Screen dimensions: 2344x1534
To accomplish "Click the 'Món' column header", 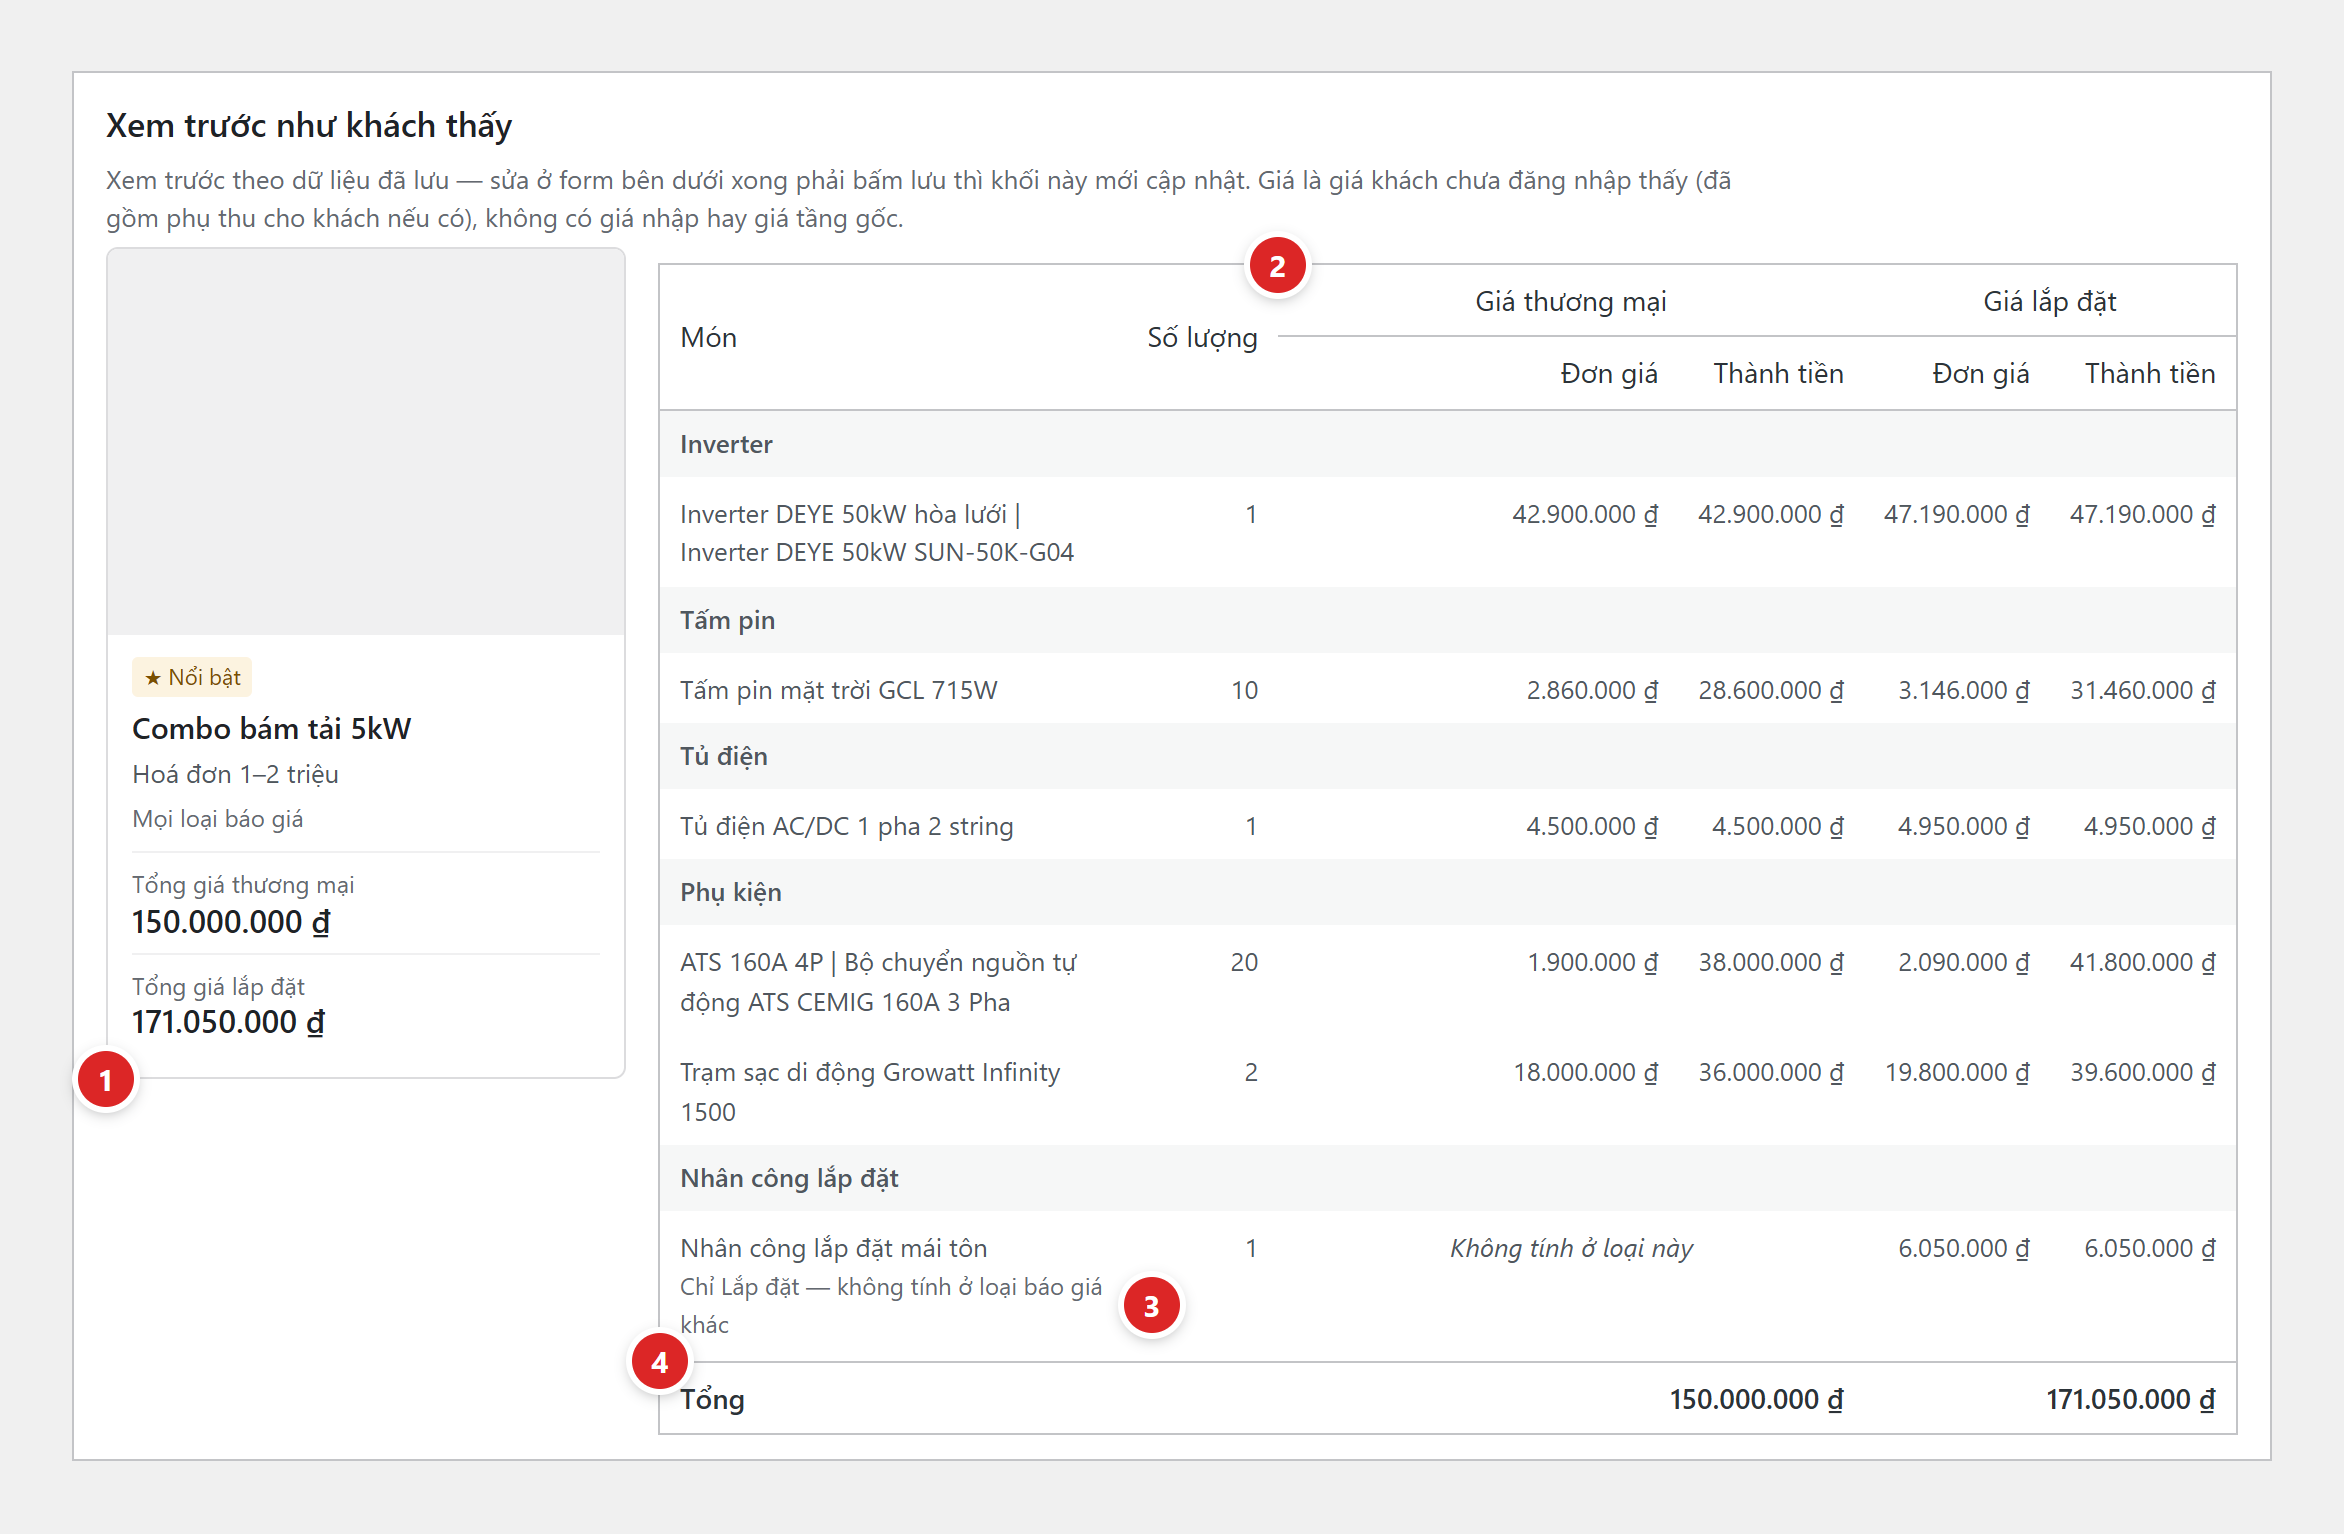I will tap(708, 338).
